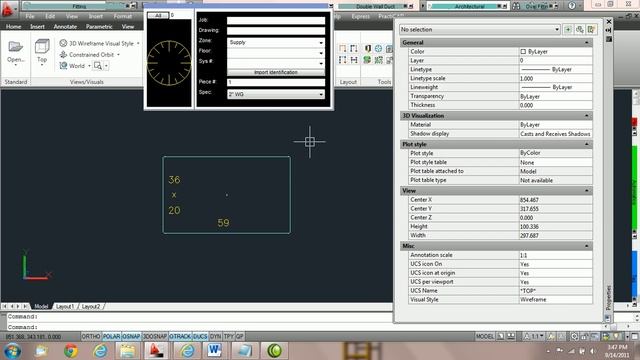Screen dimensions: 640x360
Task: Click the green circular app taskbar icon
Action: [274, 351]
